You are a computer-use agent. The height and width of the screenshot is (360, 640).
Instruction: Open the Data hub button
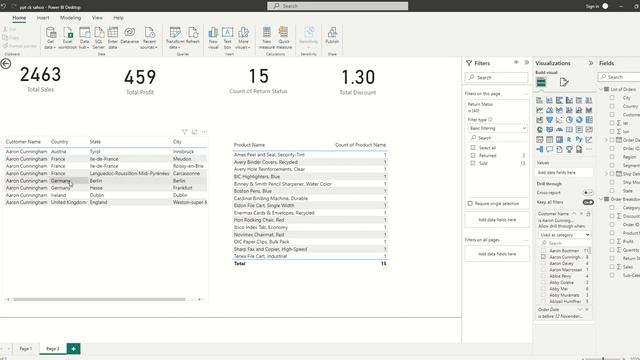(x=84, y=38)
